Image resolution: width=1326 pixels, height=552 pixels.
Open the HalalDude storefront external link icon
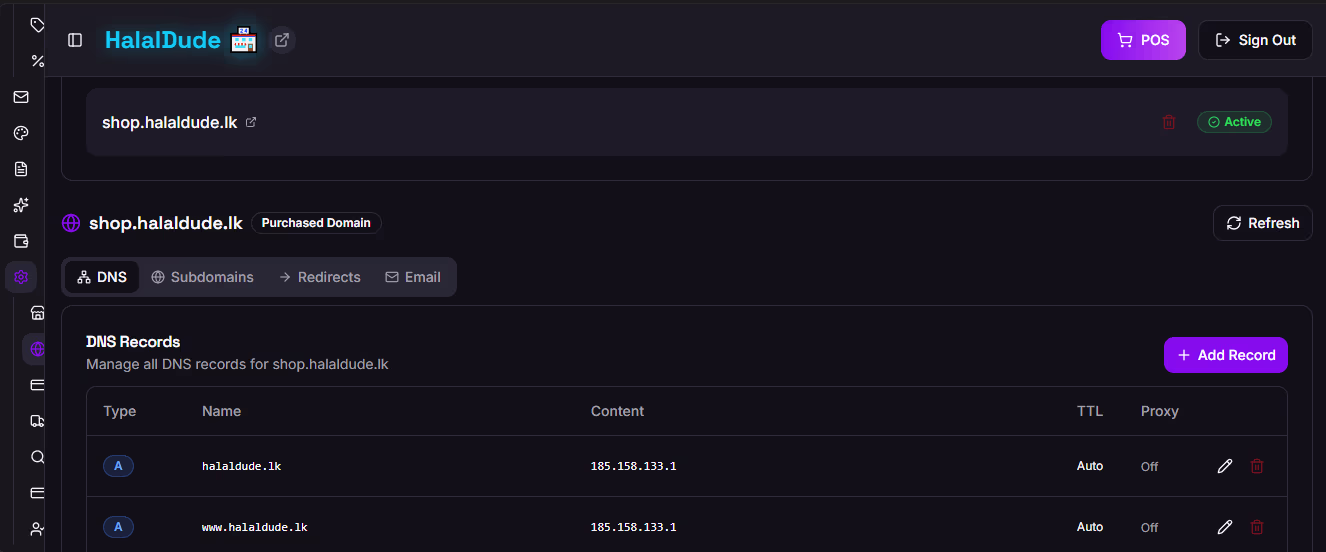(x=282, y=40)
